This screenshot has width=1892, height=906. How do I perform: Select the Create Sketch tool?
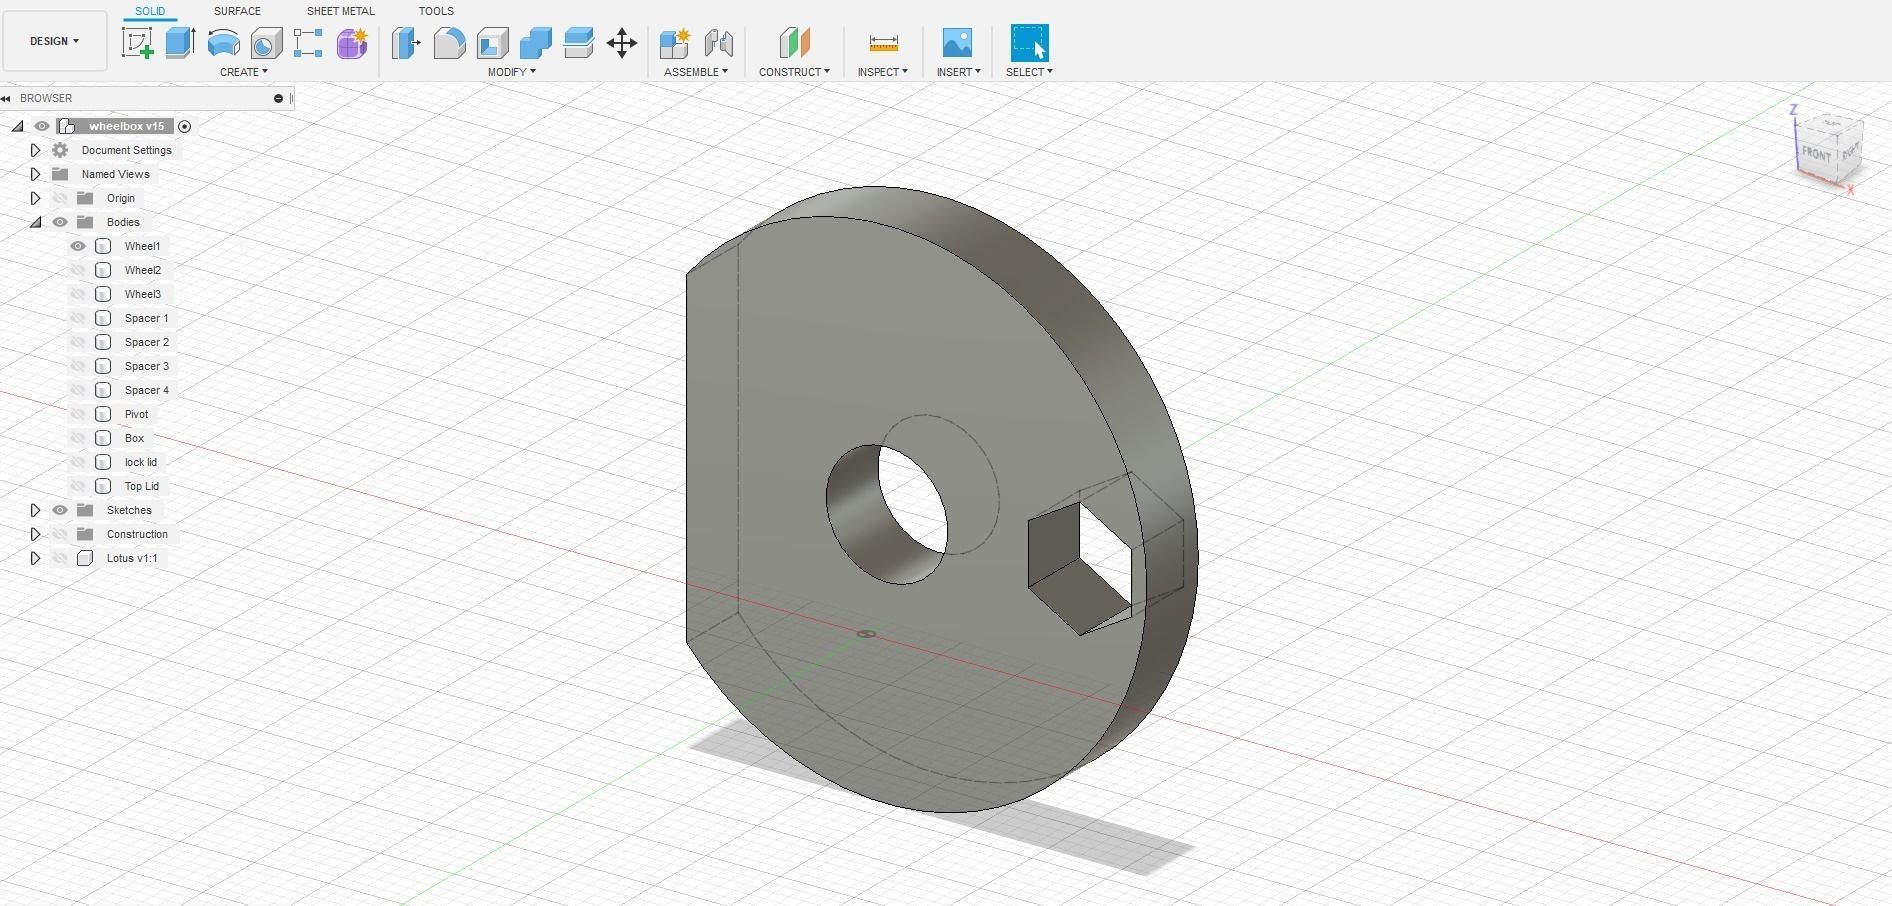pos(137,43)
